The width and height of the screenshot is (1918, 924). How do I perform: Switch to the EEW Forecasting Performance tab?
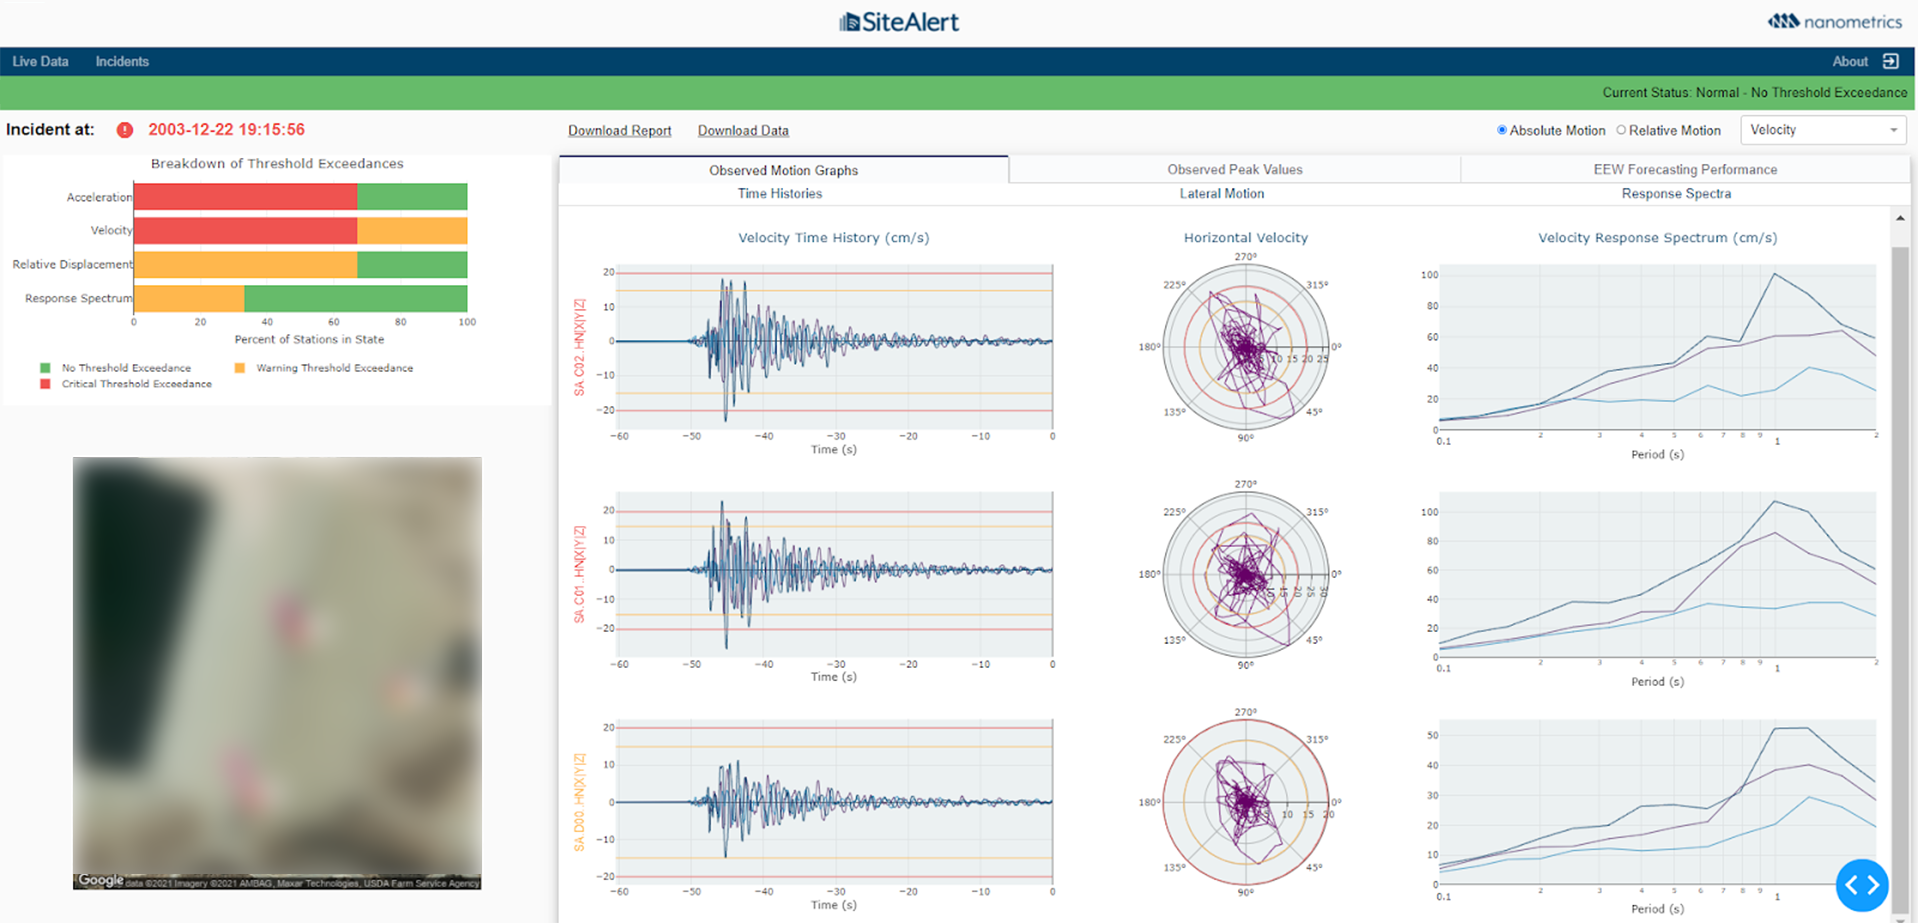click(x=1686, y=169)
